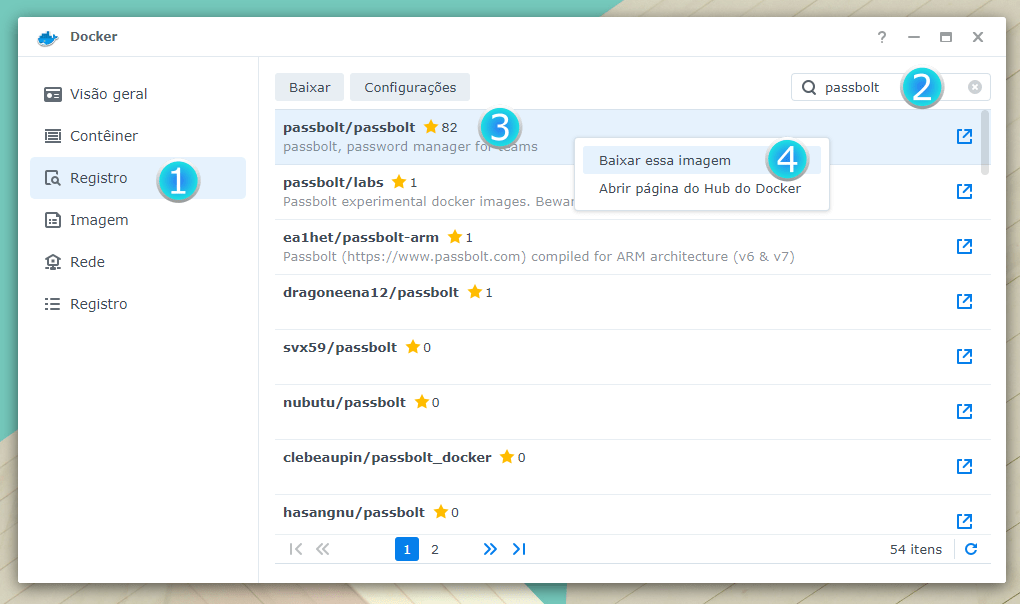Screen dimensions: 1020x604
Task: Open external link icon for passbolt/passbolt
Action: tap(964, 136)
